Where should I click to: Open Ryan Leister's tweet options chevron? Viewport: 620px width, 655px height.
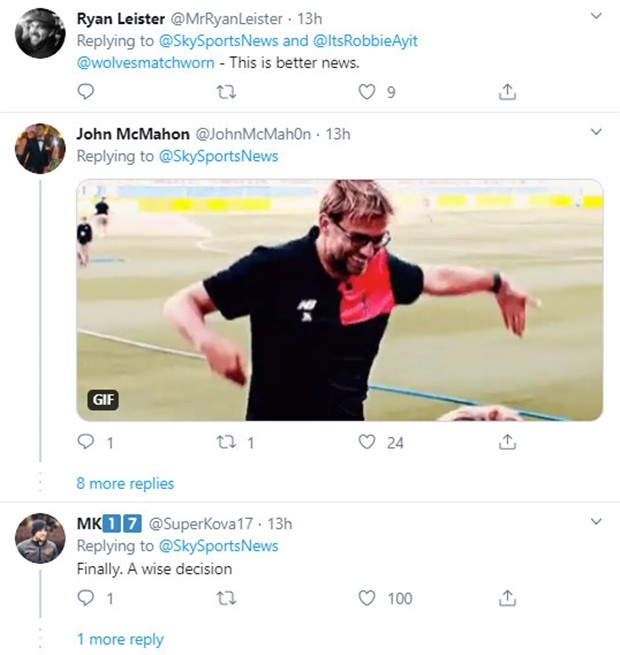[596, 17]
